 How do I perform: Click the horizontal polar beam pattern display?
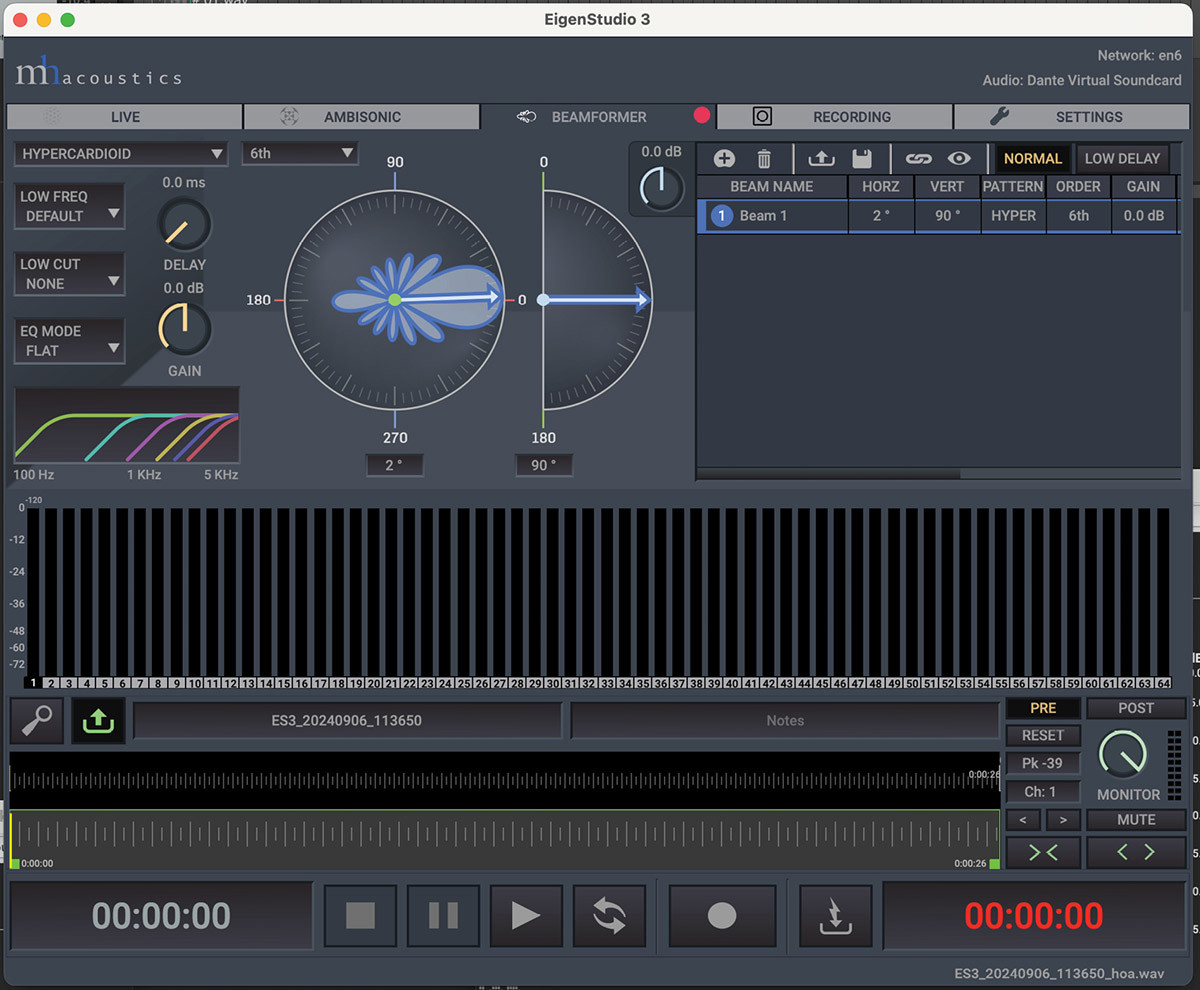[x=394, y=299]
